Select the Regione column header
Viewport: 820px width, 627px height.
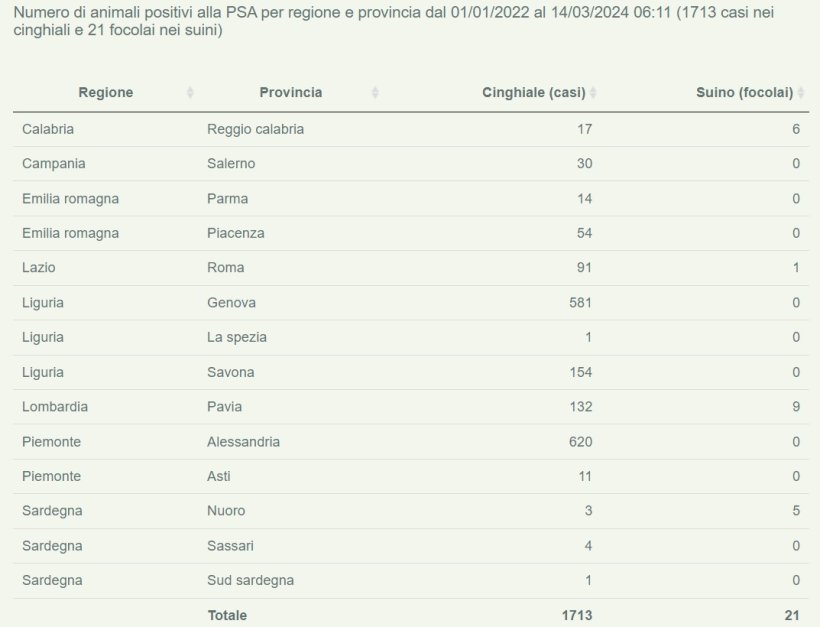point(106,92)
